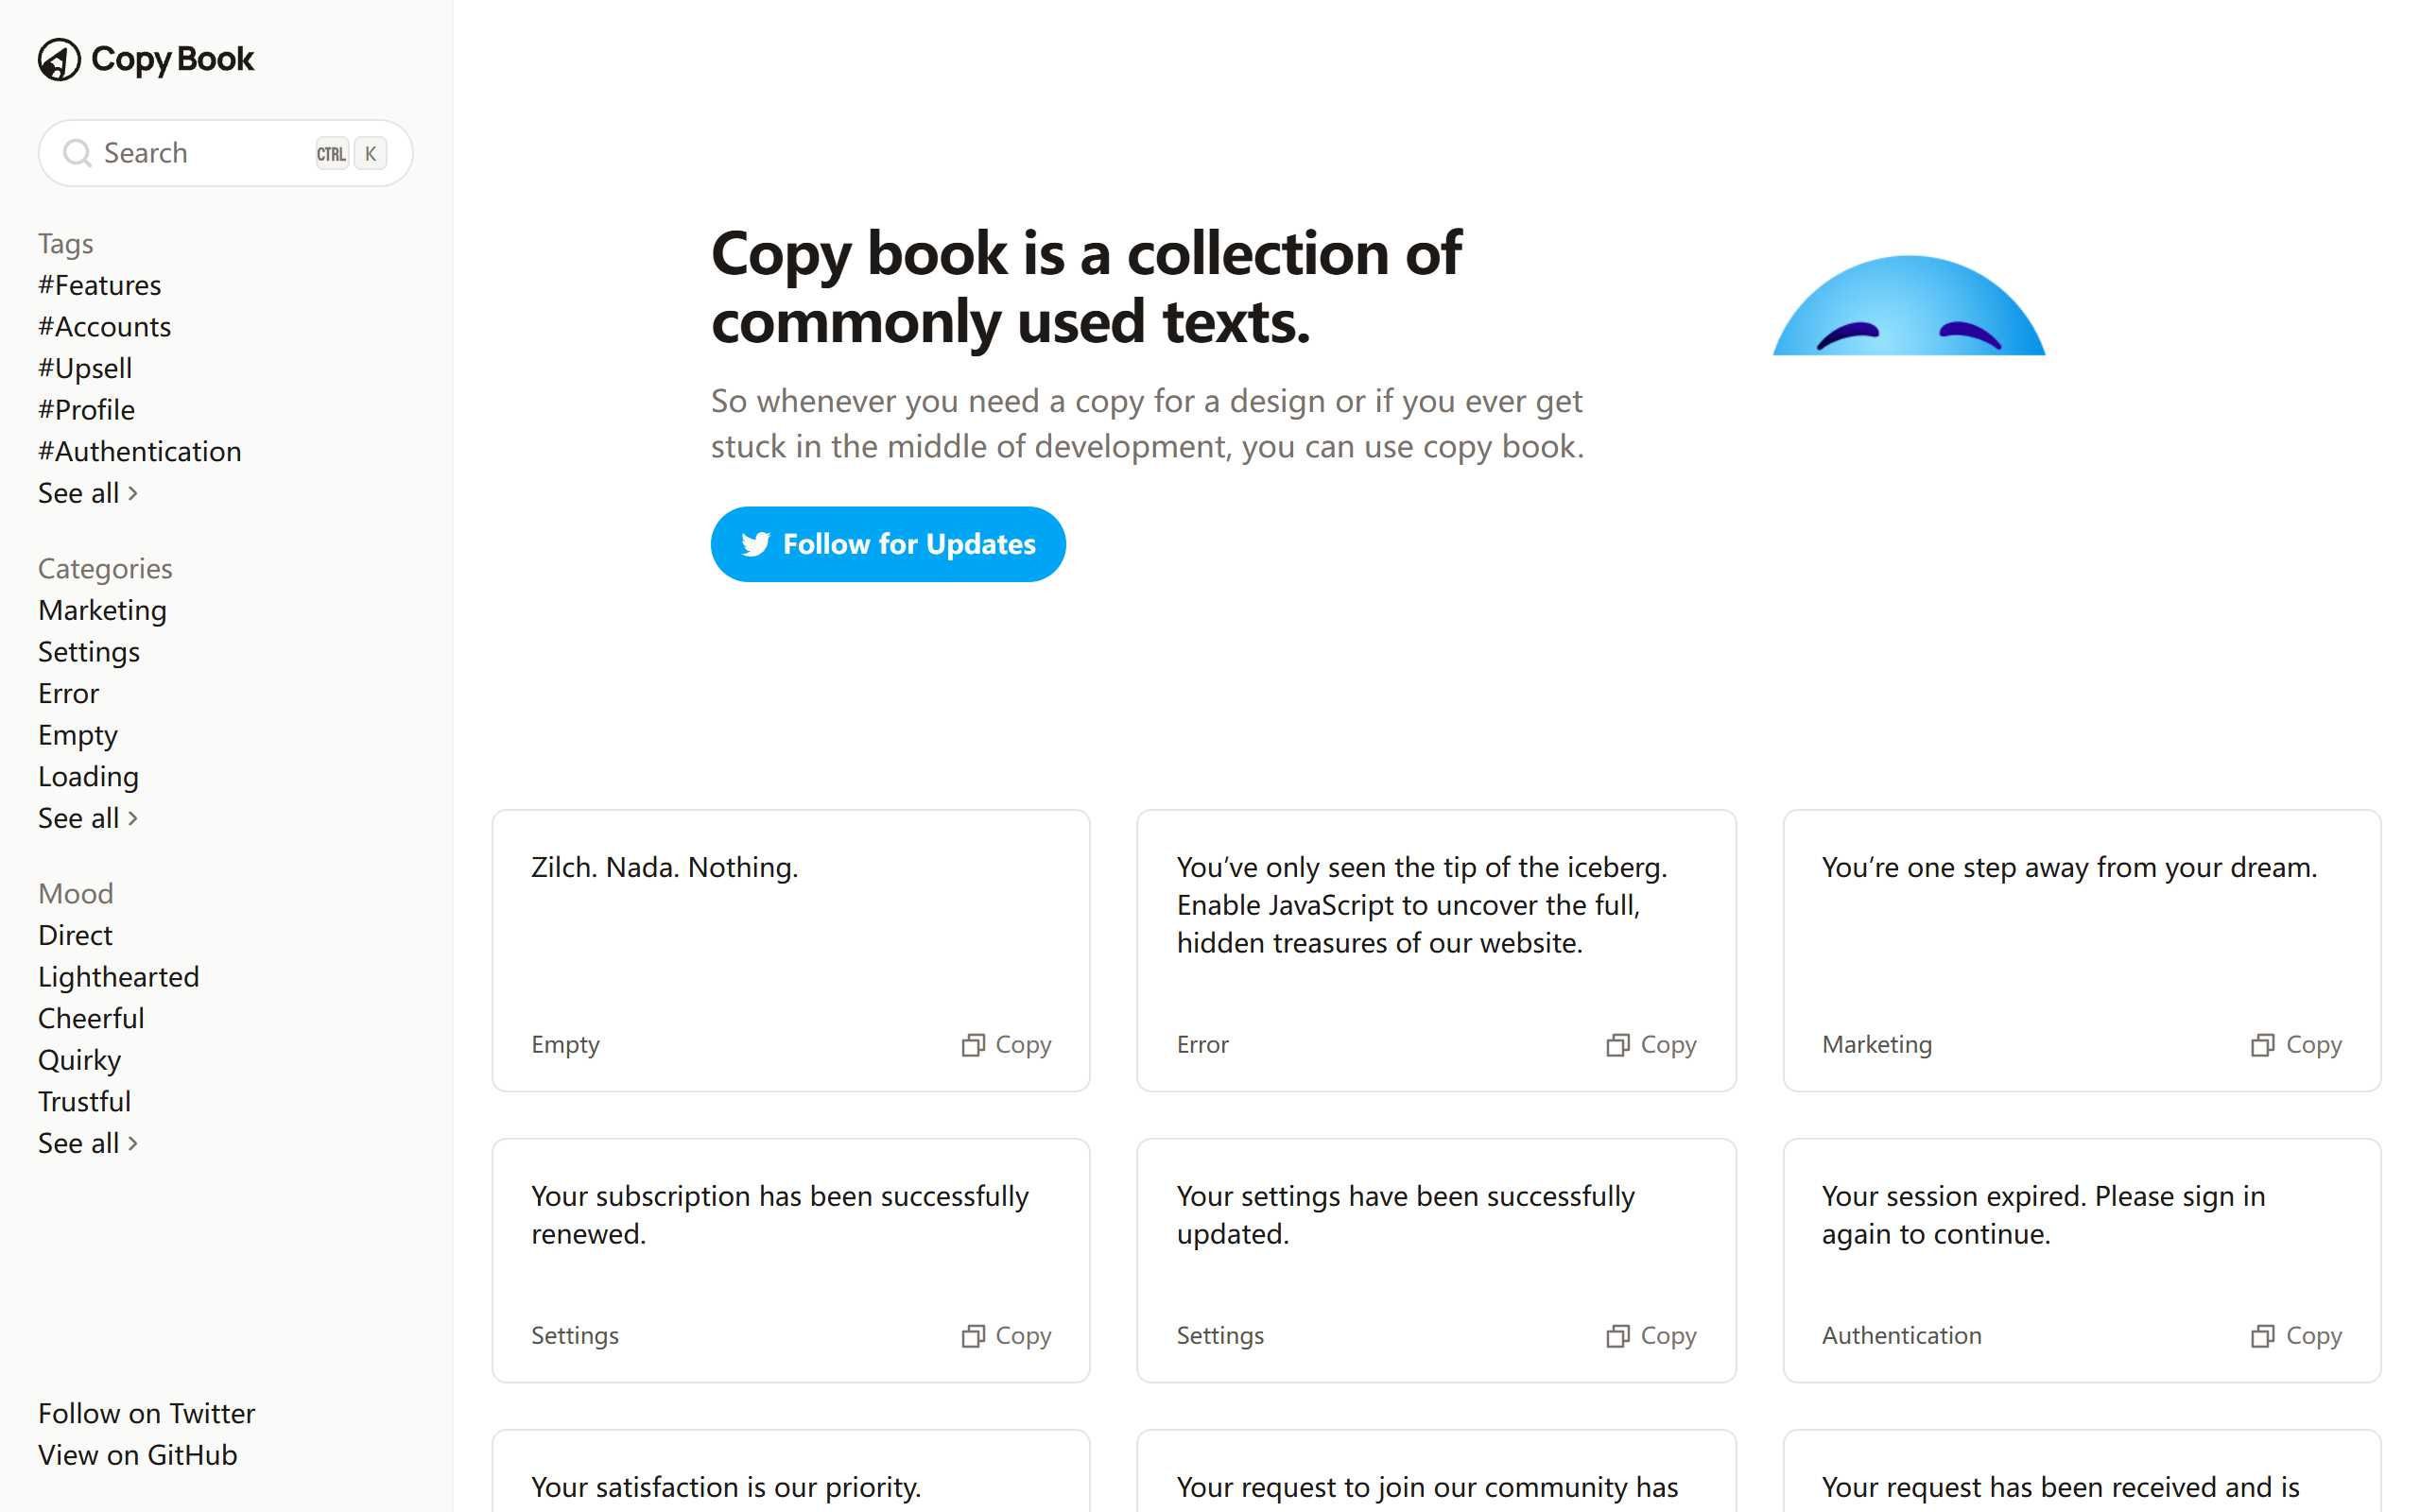Expand all Categories with See all
Viewport: 2420px width, 1512px height.
tap(88, 818)
